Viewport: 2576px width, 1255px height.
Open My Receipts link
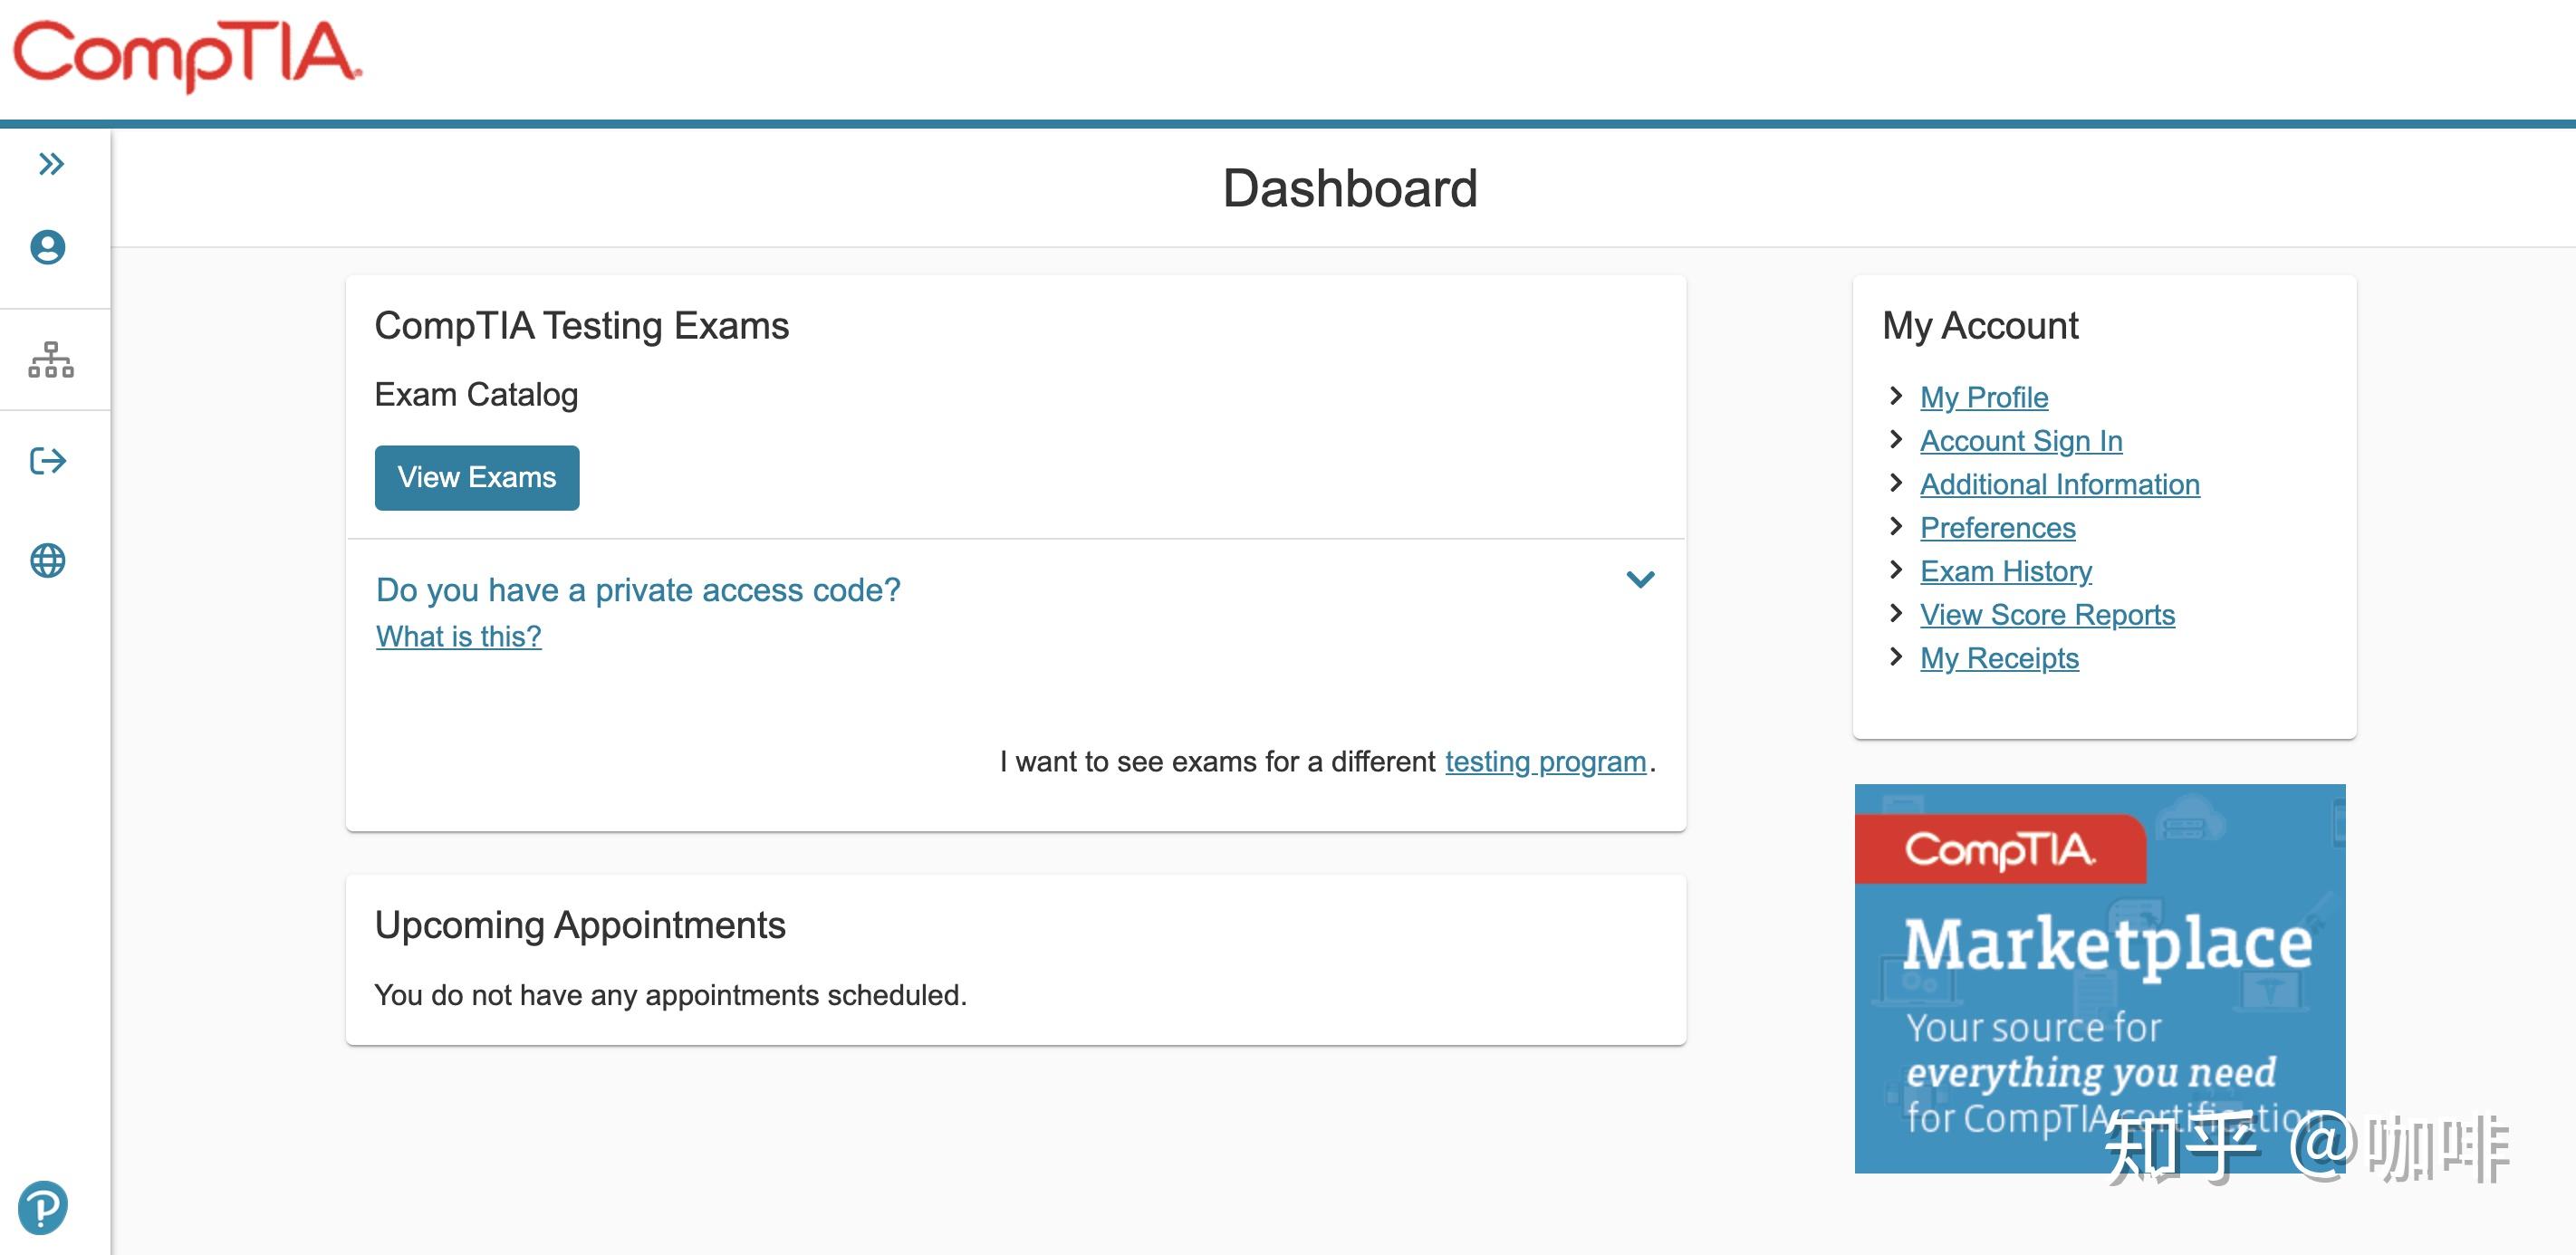pyautogui.click(x=1999, y=658)
